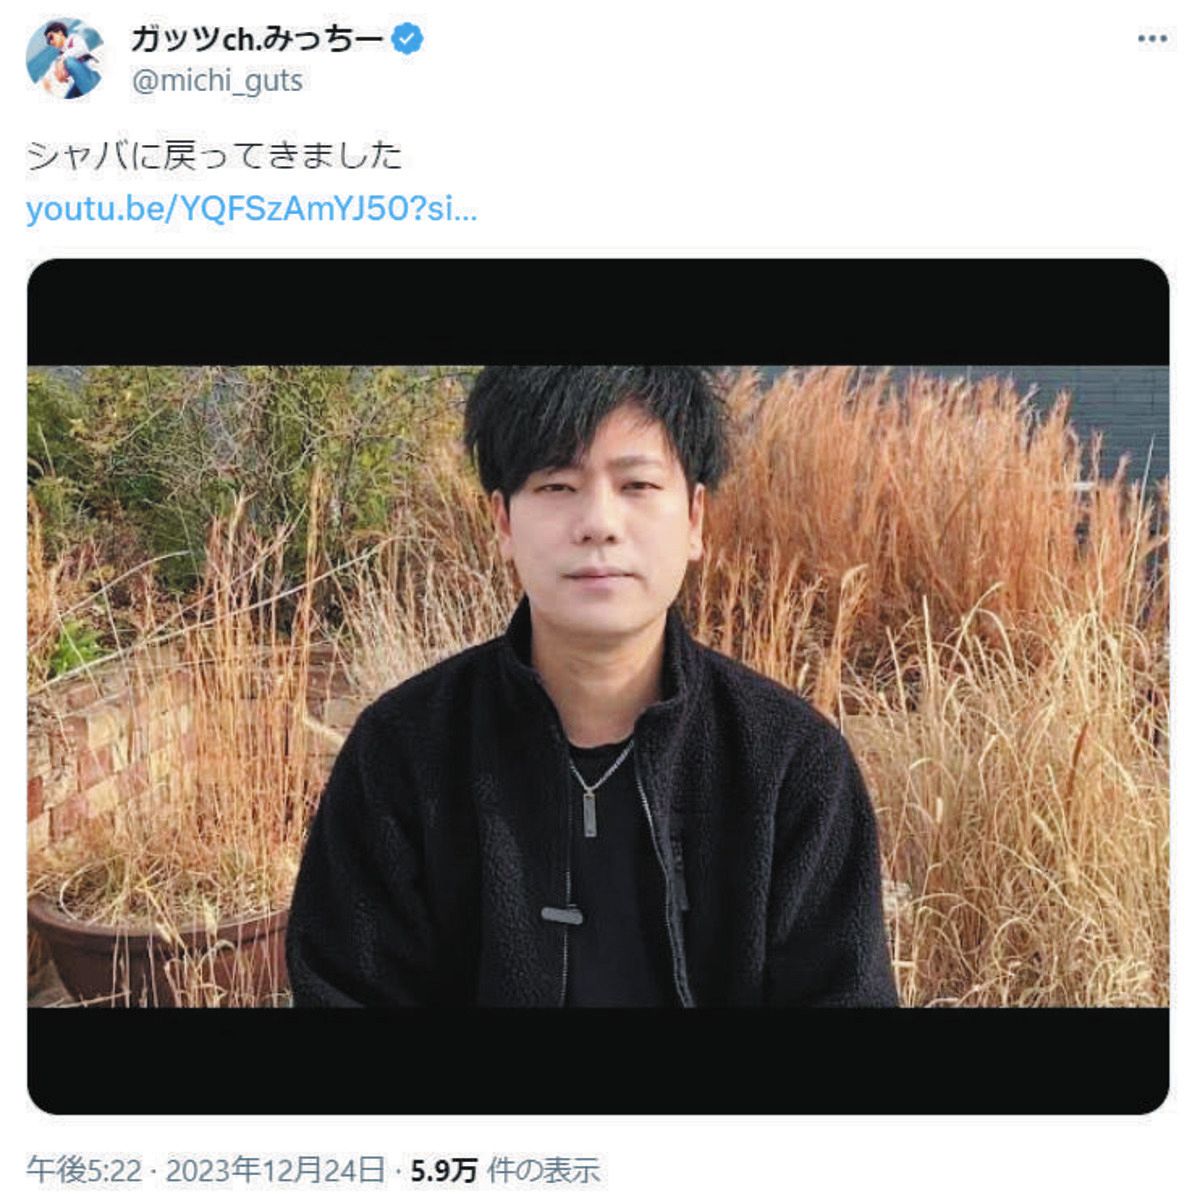This screenshot has width=1200, height=1194.
Task: Click the bottom black bar of video card
Action: click(x=598, y=1060)
